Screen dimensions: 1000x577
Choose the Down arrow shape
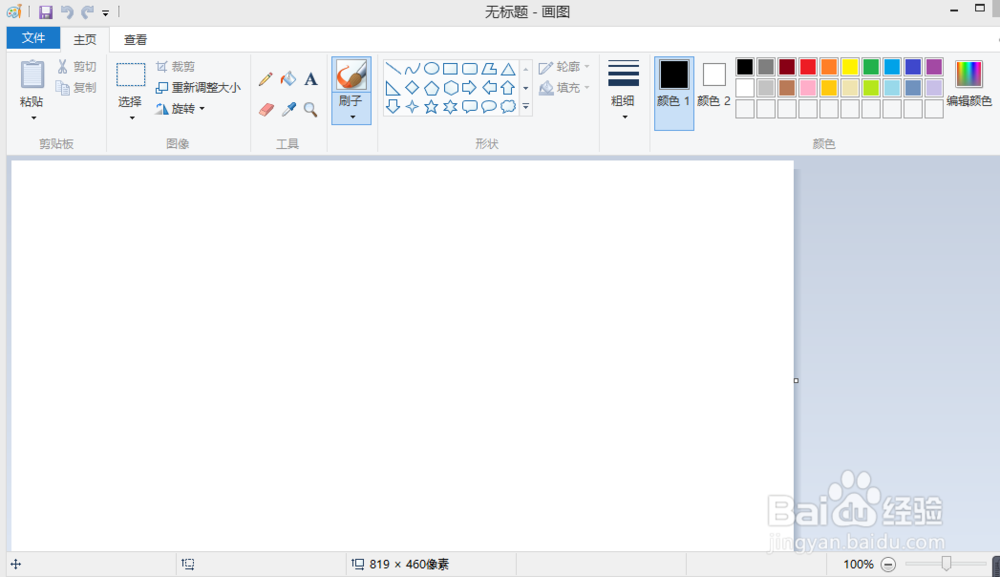393,106
